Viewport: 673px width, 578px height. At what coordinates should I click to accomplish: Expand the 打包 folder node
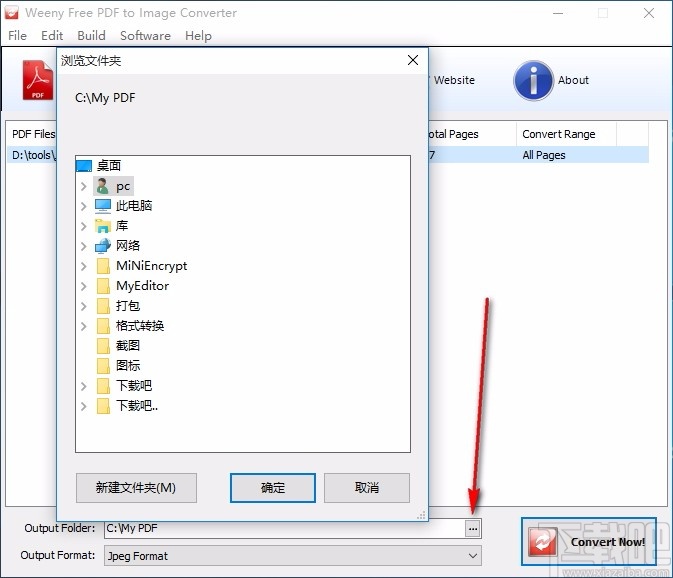pos(84,306)
